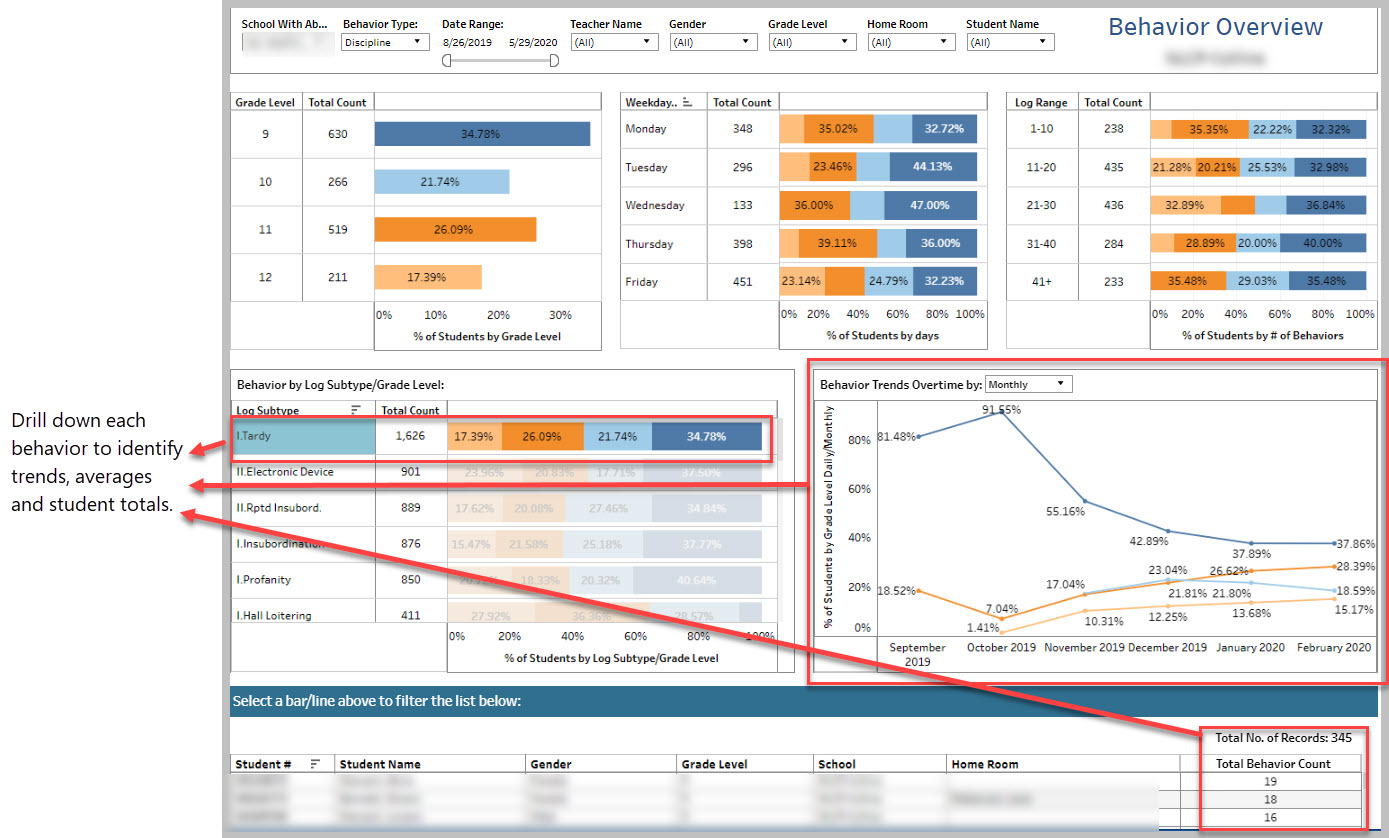The image size is (1389, 838).
Task: Select the I.Tardy log subtype row
Action: 304,436
